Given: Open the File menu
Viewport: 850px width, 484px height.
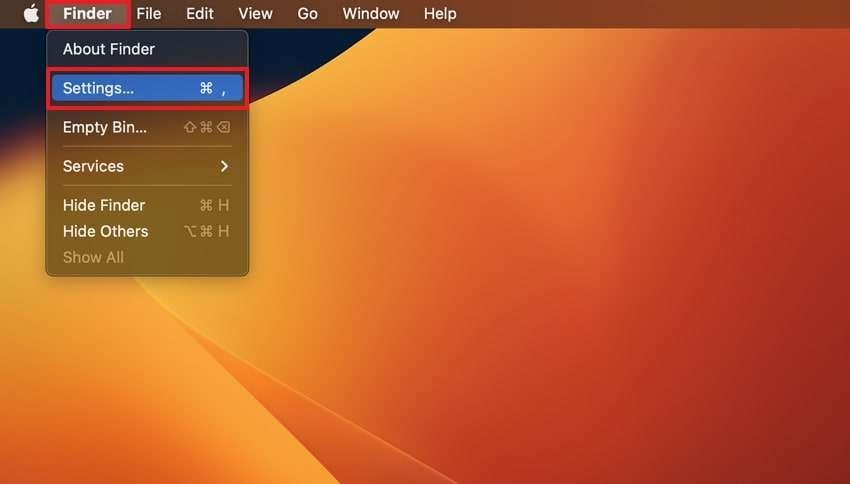Looking at the screenshot, I should point(149,14).
